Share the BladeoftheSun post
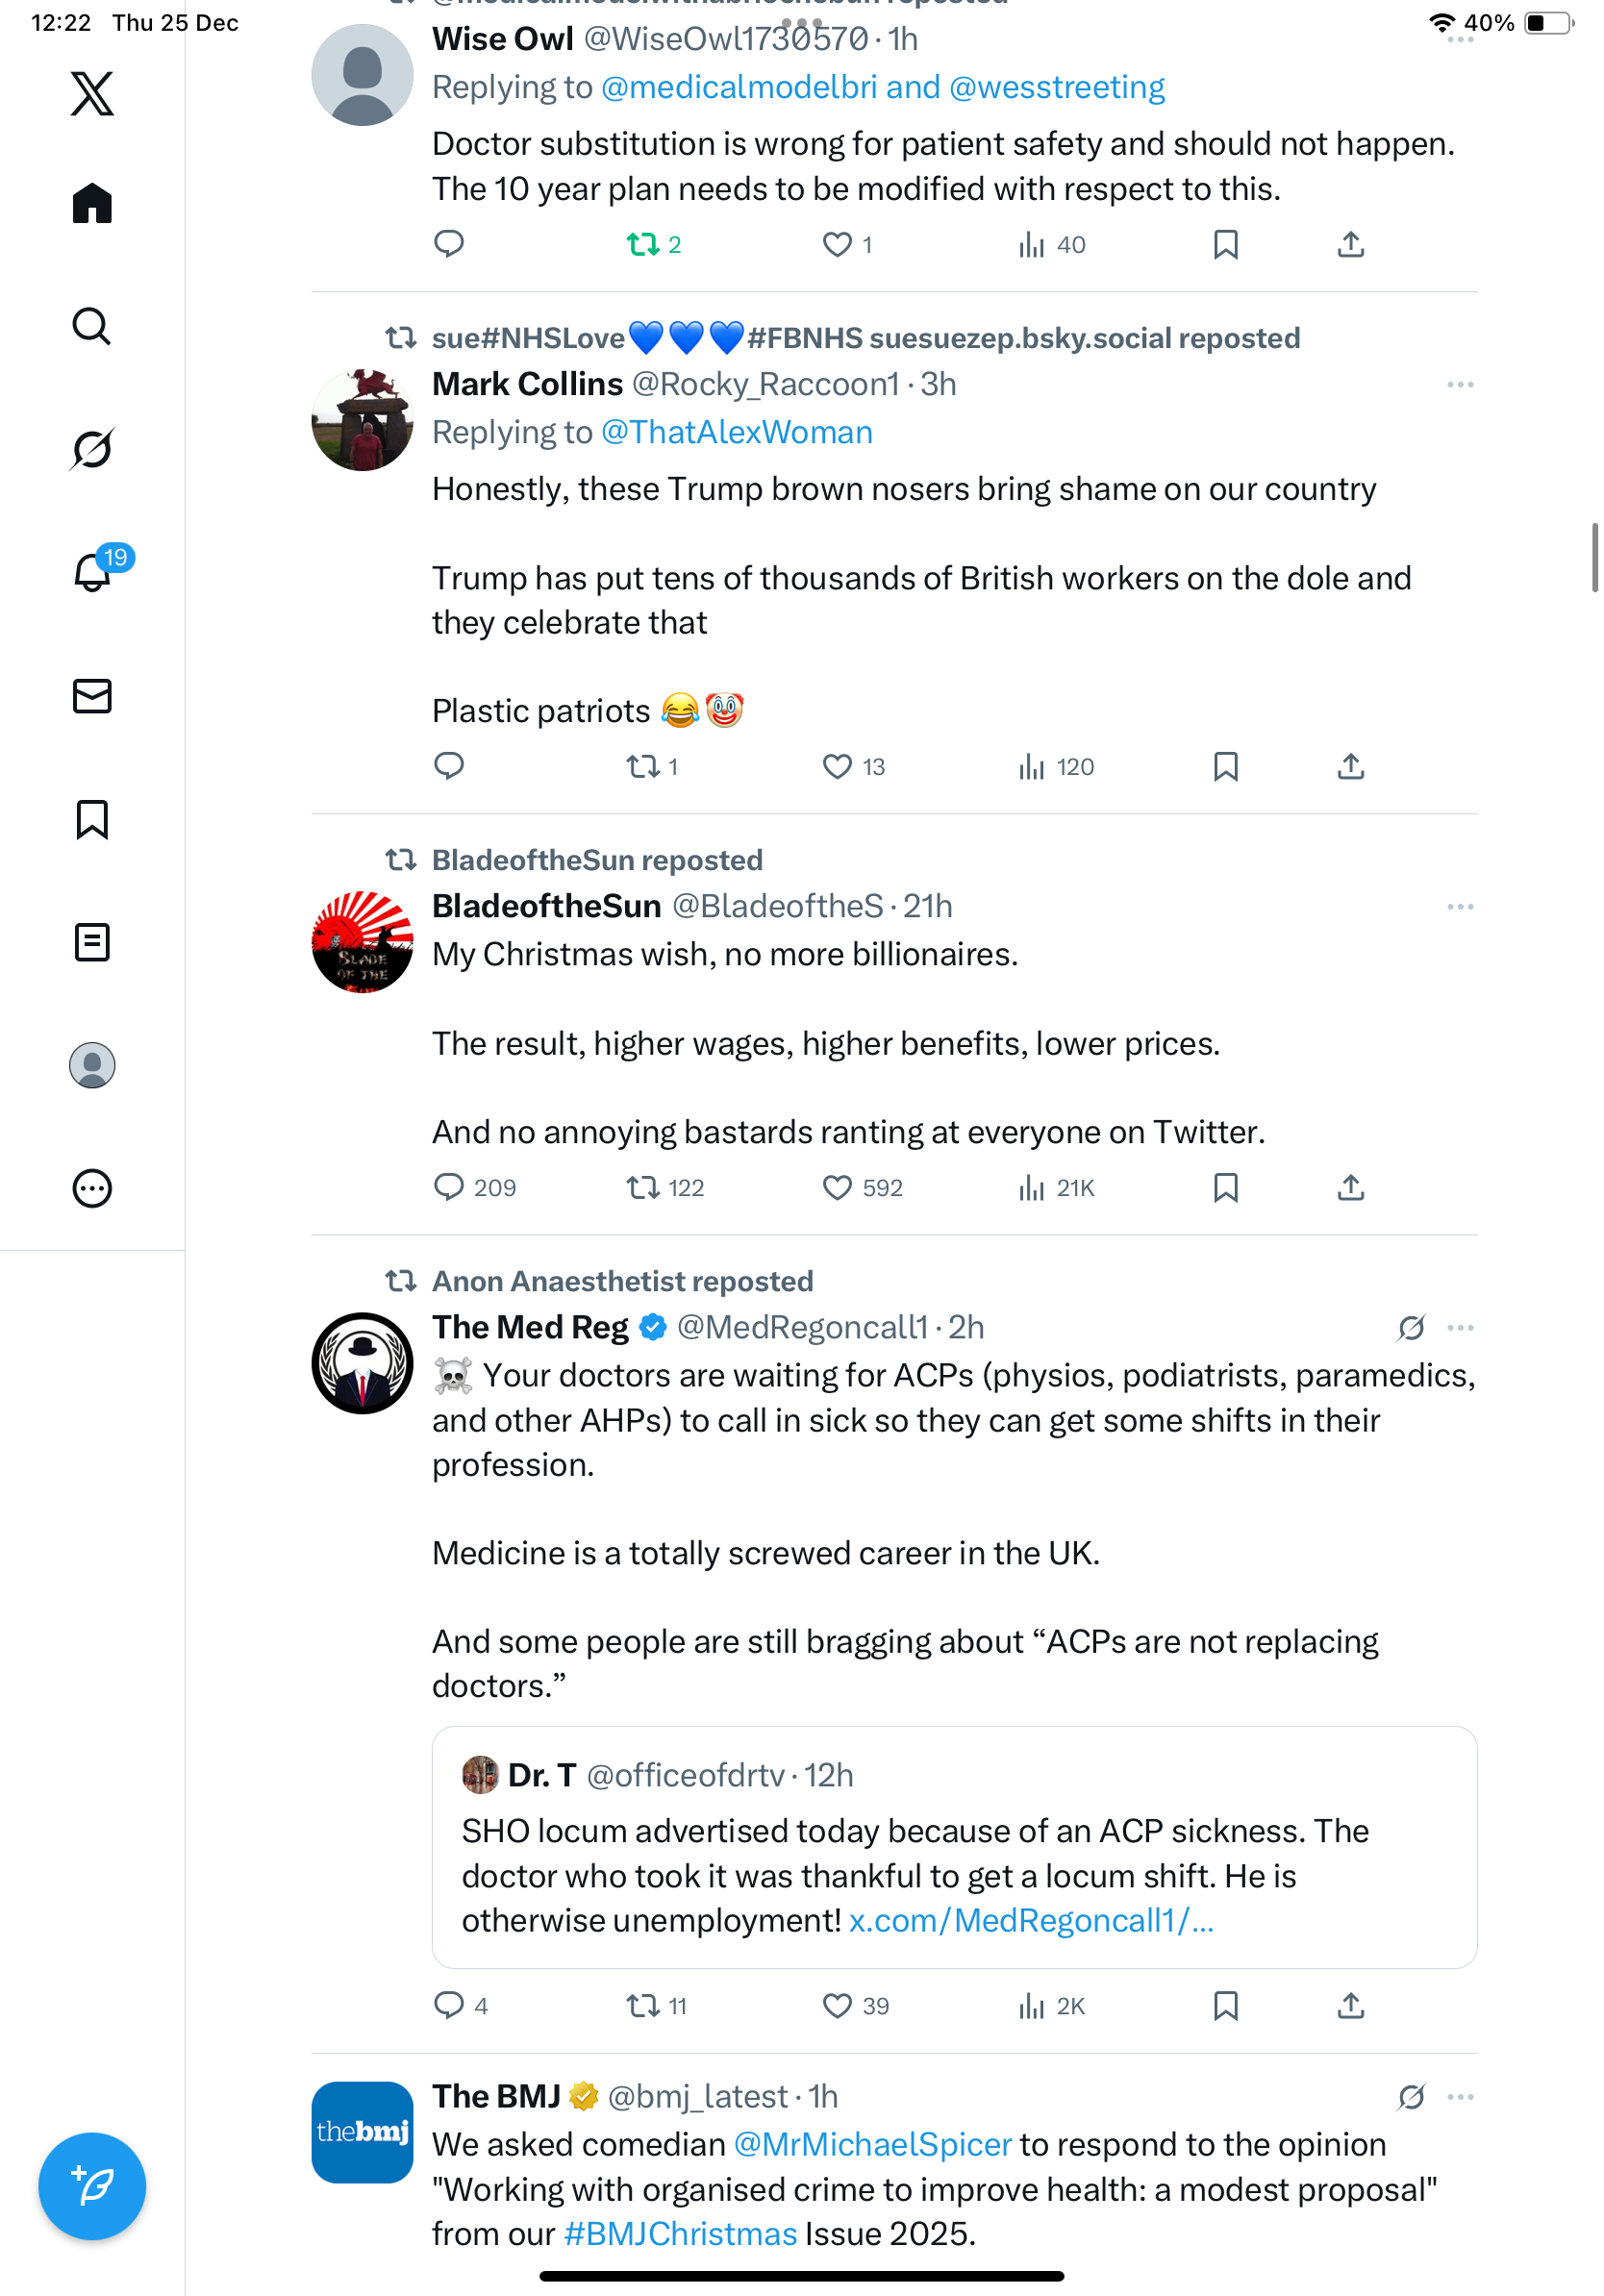This screenshot has height=2296, width=1604. pos(1350,1188)
